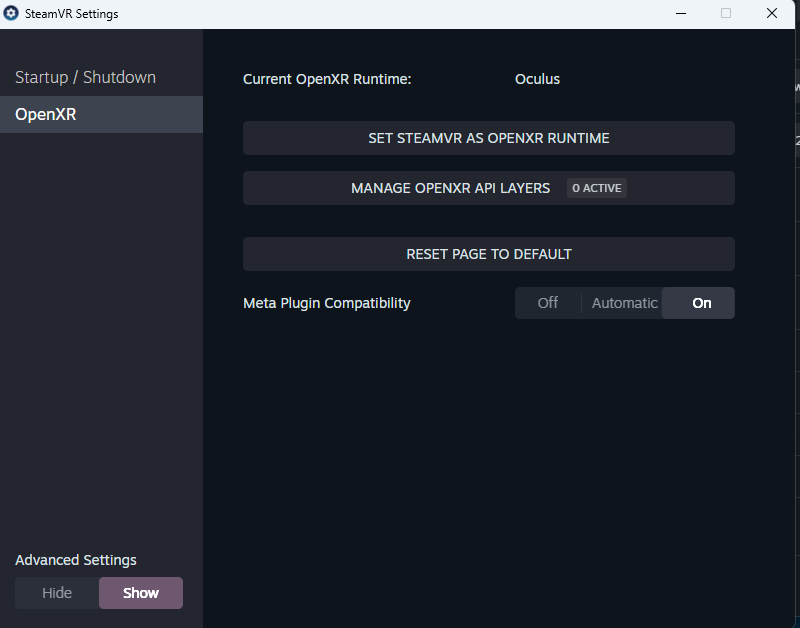This screenshot has height=628, width=800.
Task: Hide Advanced Settings
Action: click(57, 593)
